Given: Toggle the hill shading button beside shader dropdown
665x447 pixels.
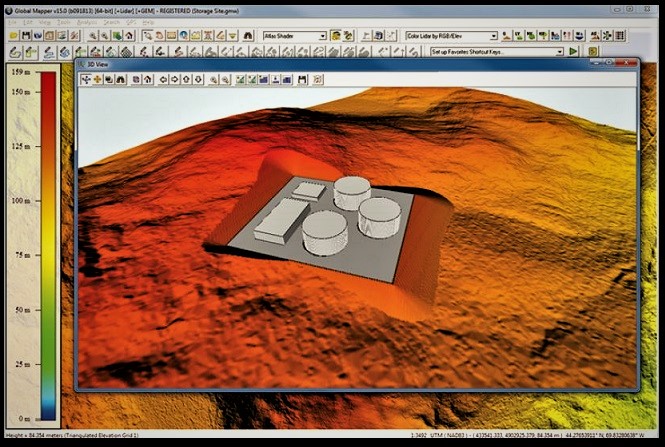Looking at the screenshot, I should coord(335,36).
